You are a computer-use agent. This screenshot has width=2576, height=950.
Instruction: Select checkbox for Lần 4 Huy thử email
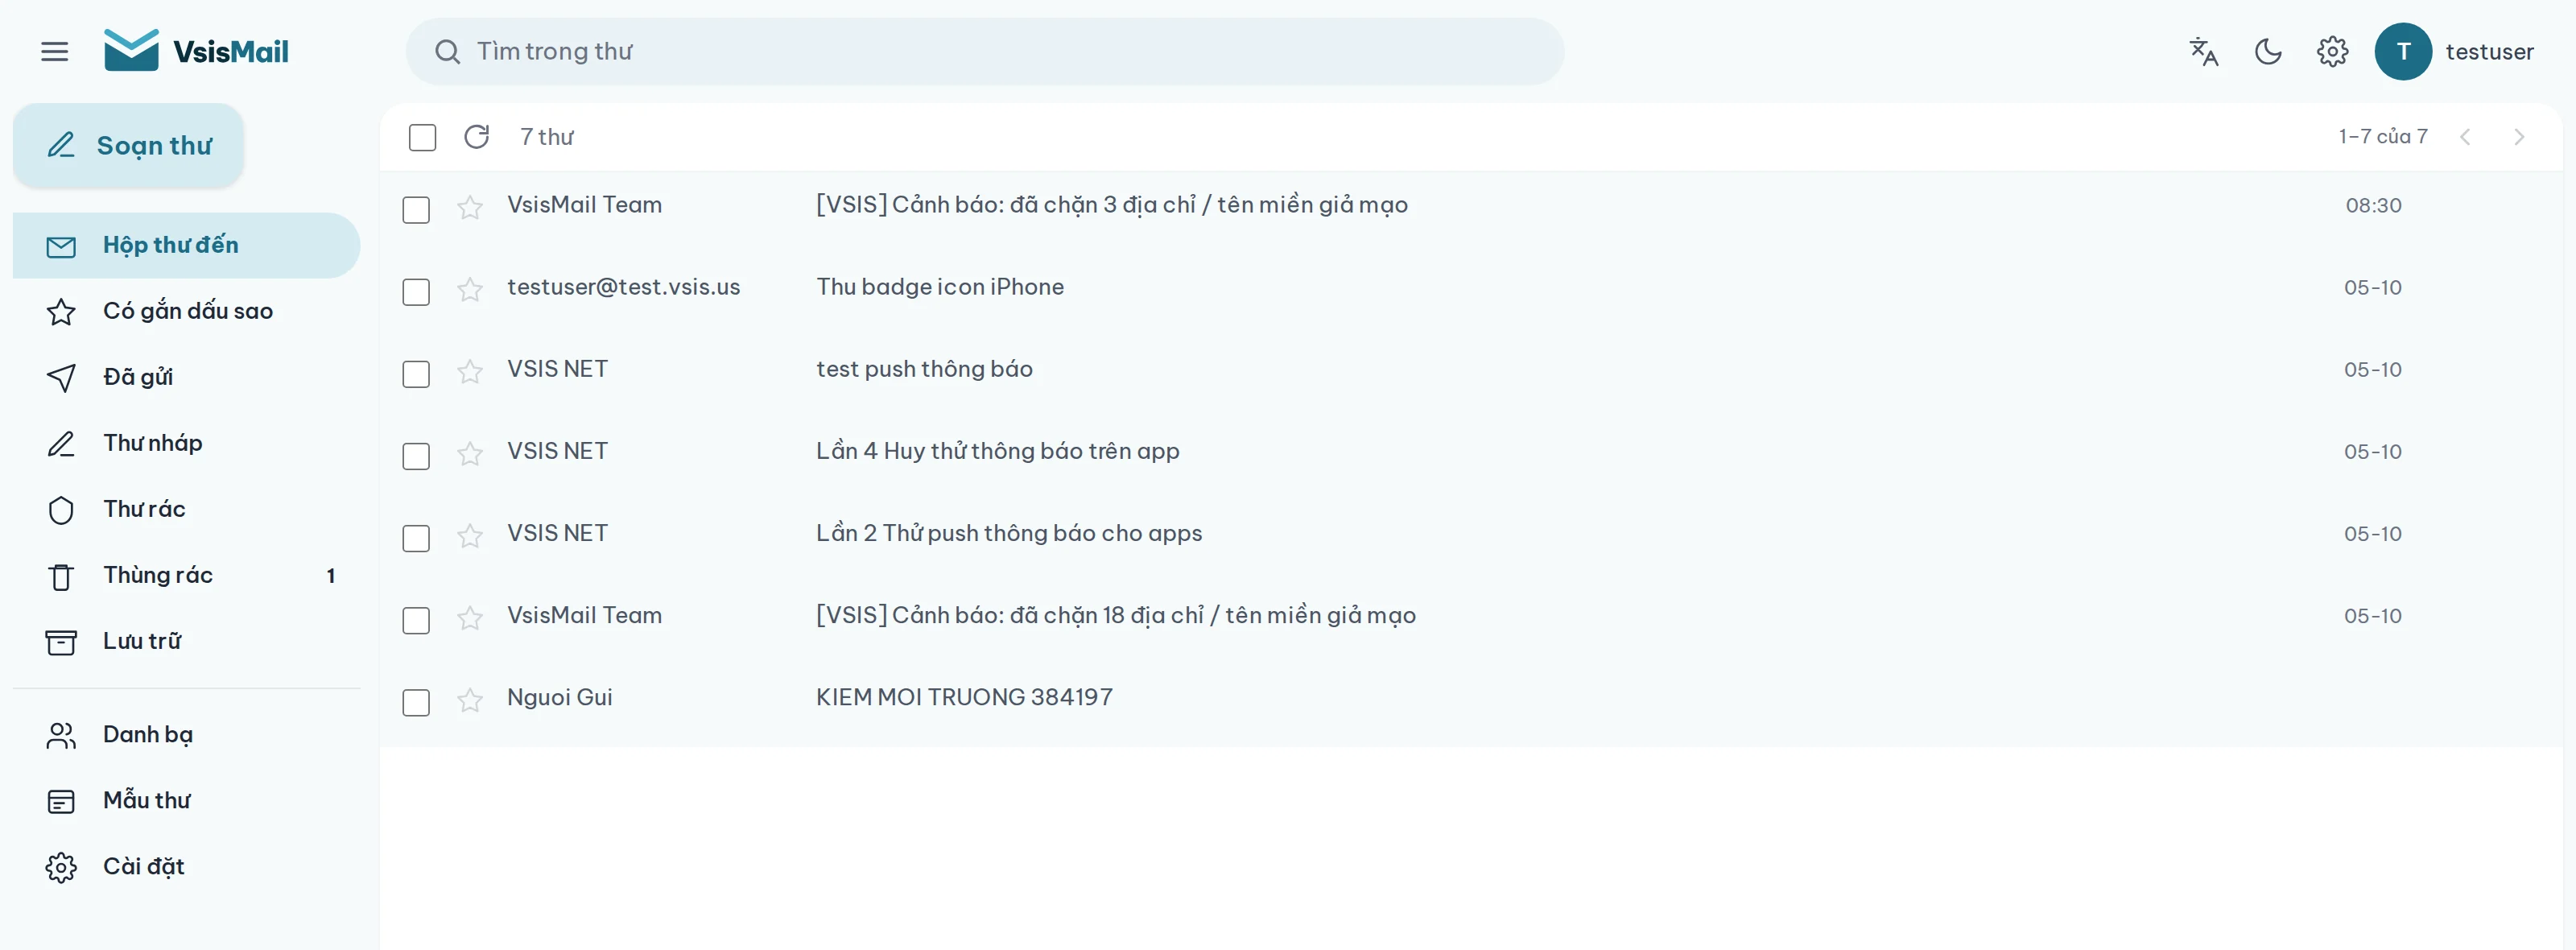click(x=416, y=456)
